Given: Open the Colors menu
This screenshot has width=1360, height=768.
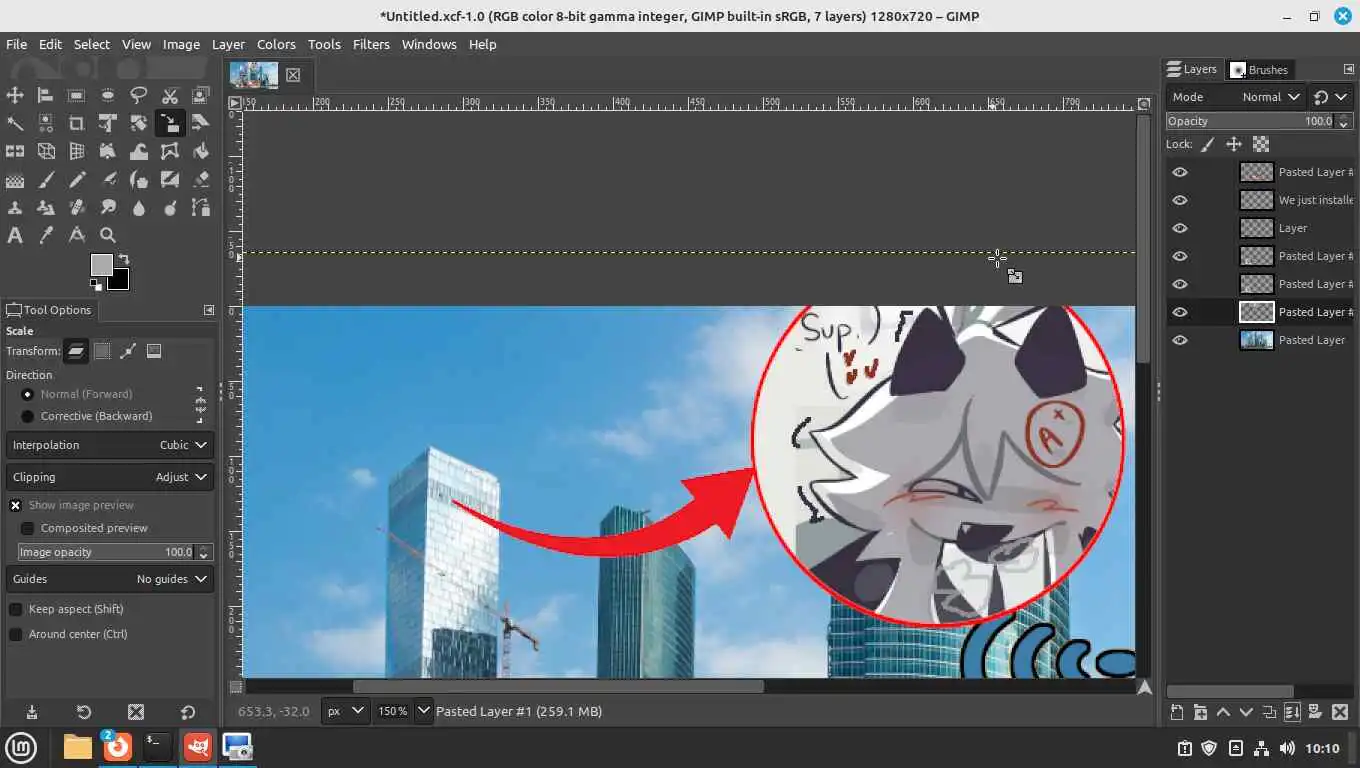Looking at the screenshot, I should [x=276, y=44].
